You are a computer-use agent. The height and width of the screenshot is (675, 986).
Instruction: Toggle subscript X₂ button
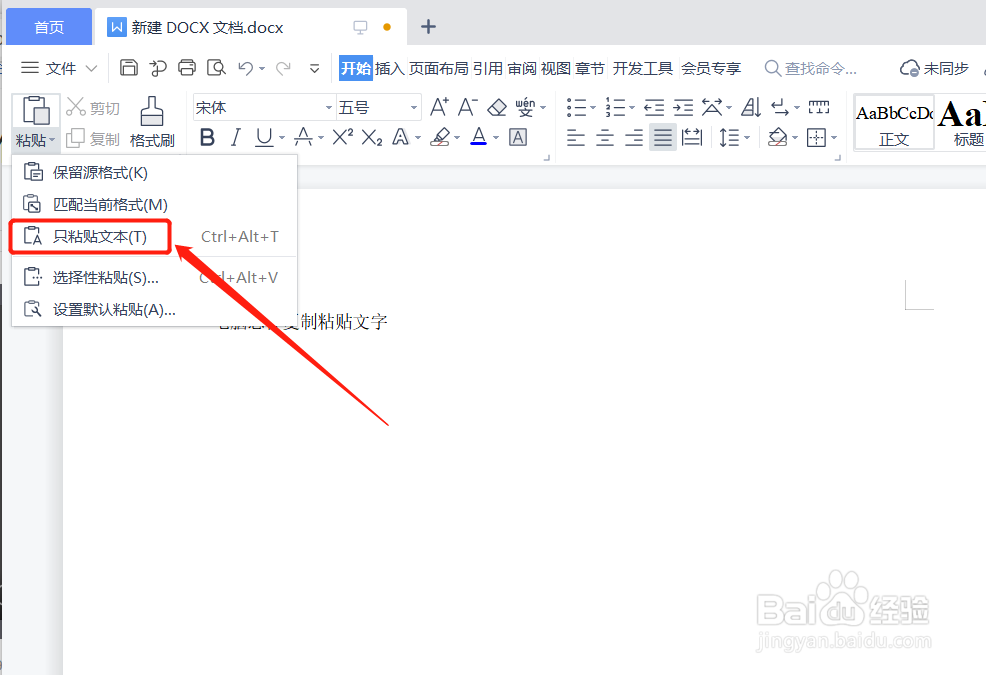pyautogui.click(x=372, y=137)
